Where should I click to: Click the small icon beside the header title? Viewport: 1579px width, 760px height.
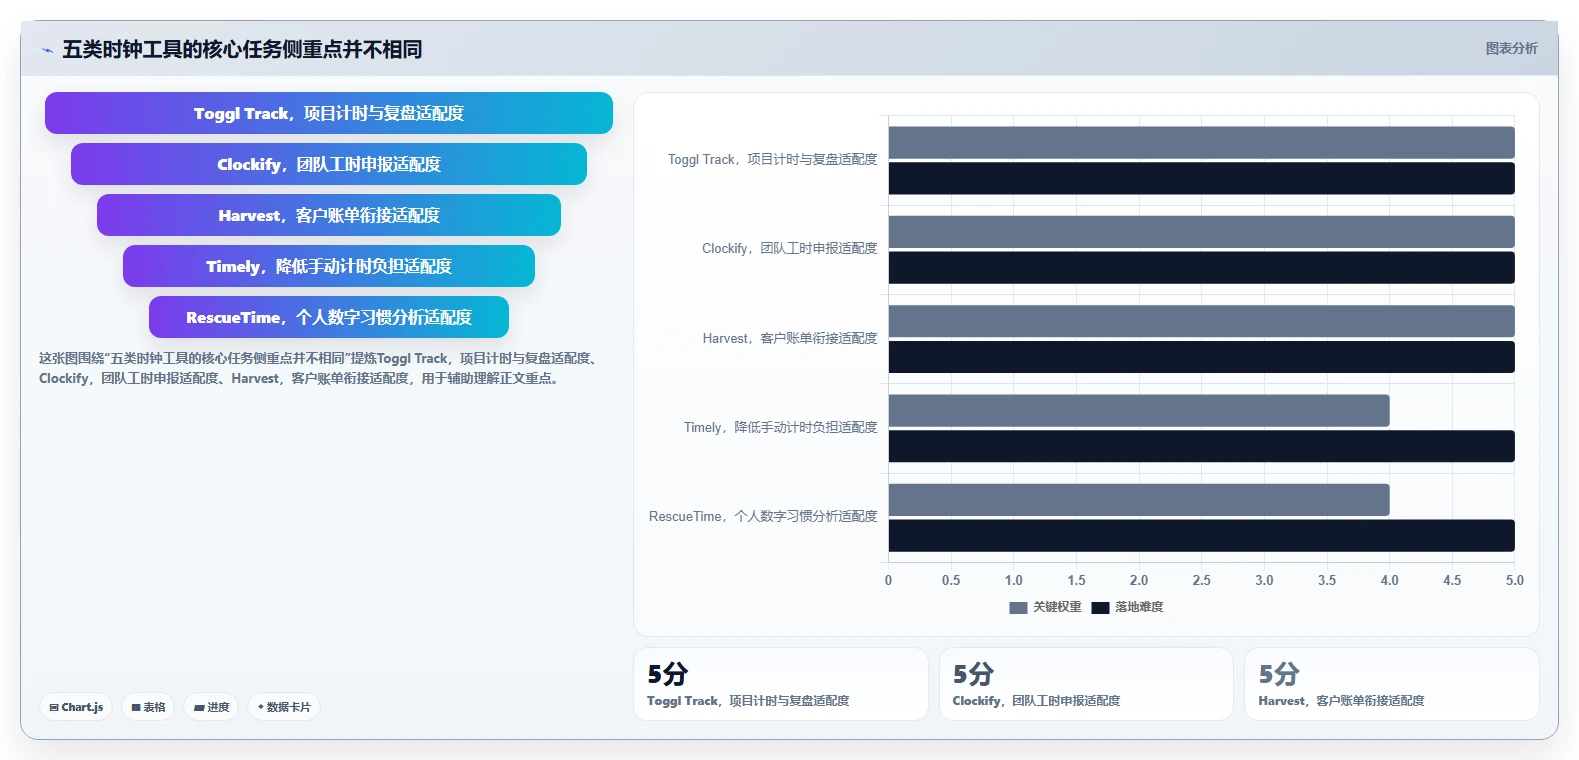click(47, 50)
